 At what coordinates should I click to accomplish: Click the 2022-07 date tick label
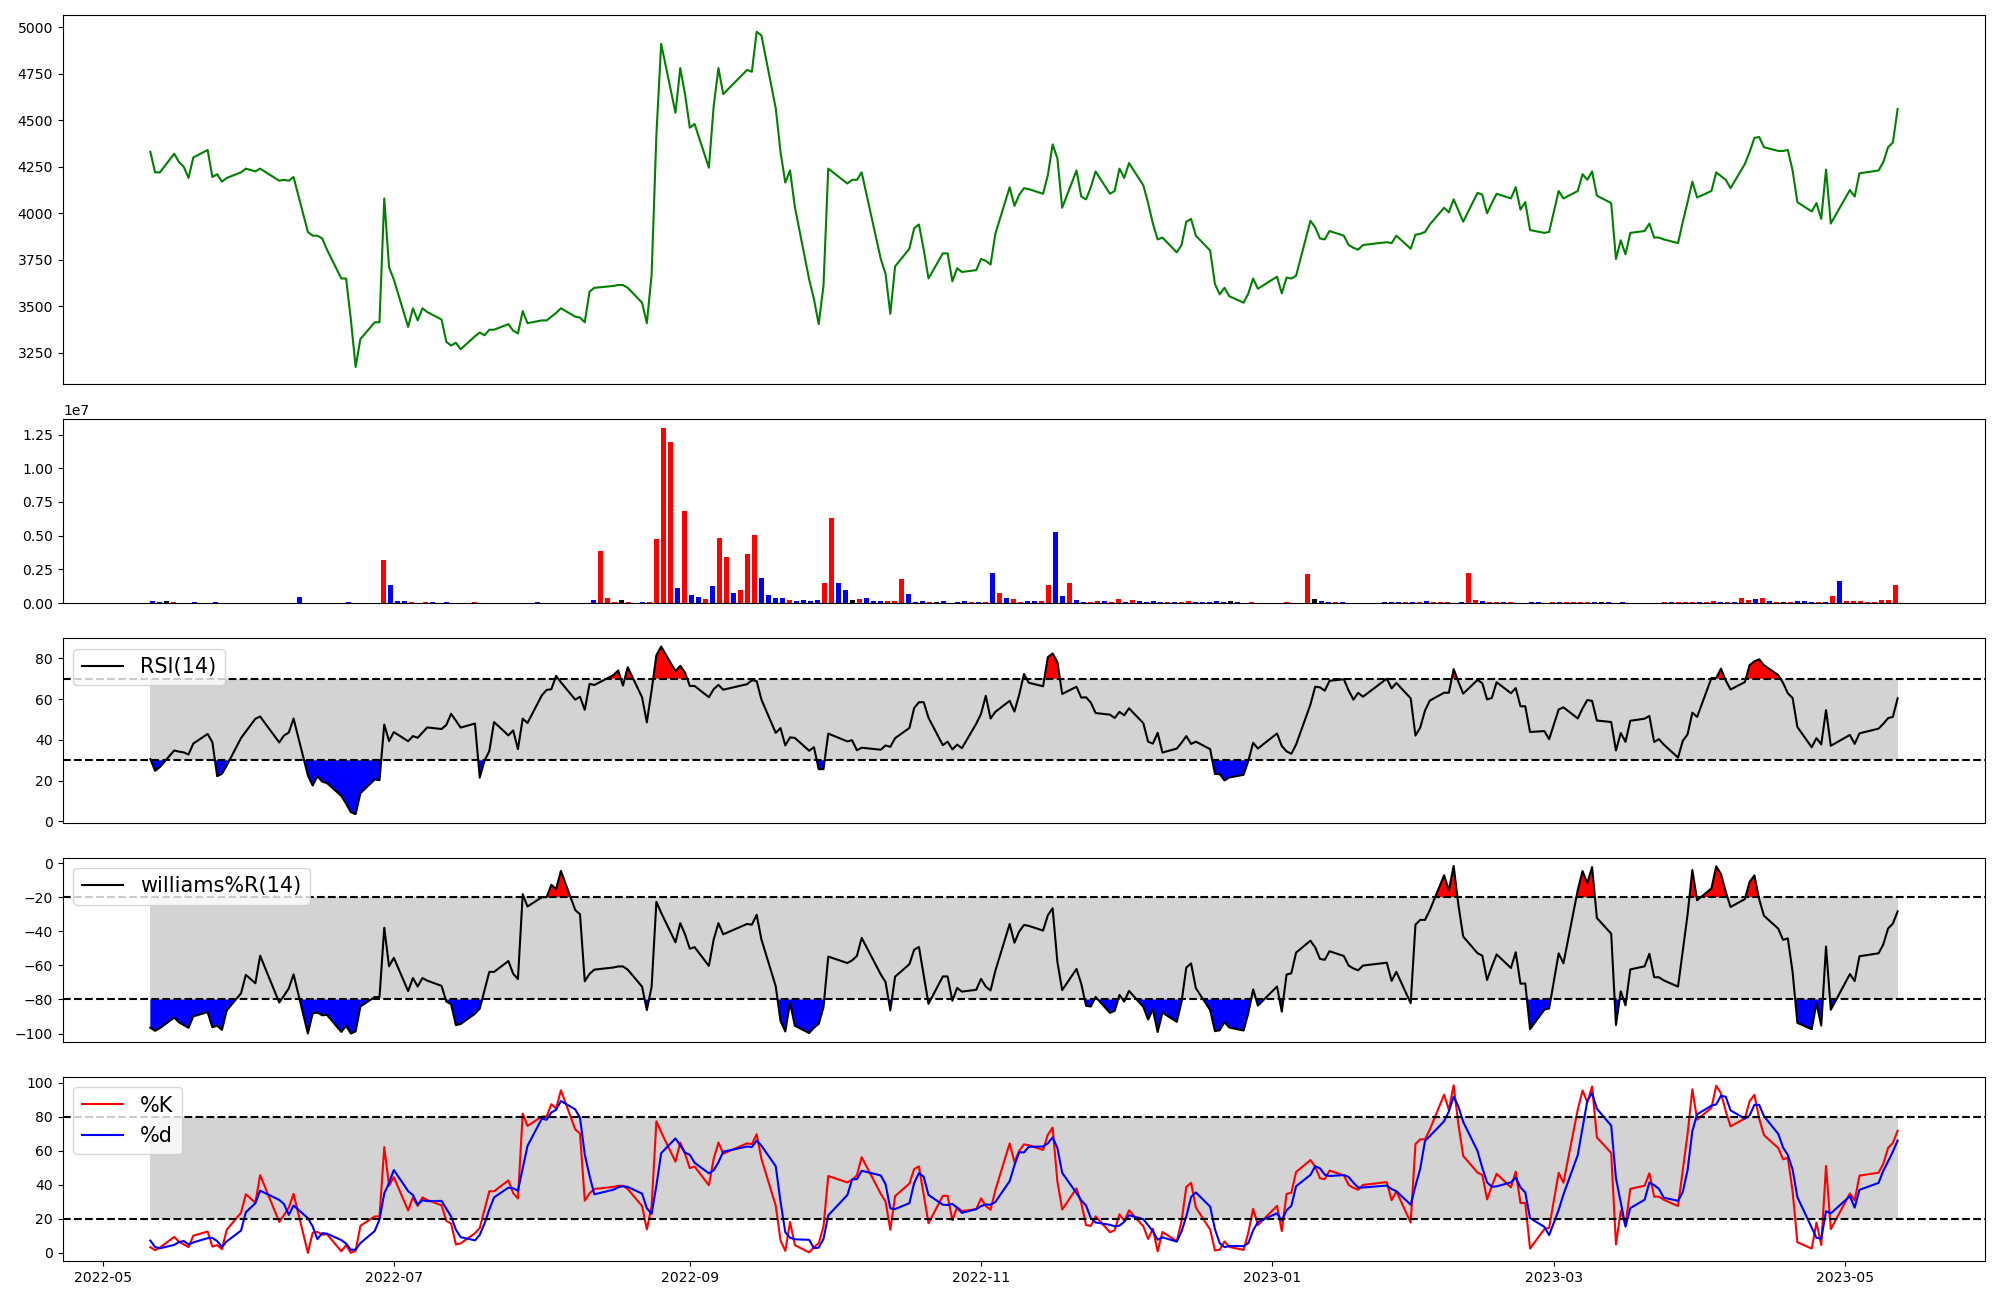tap(395, 1277)
